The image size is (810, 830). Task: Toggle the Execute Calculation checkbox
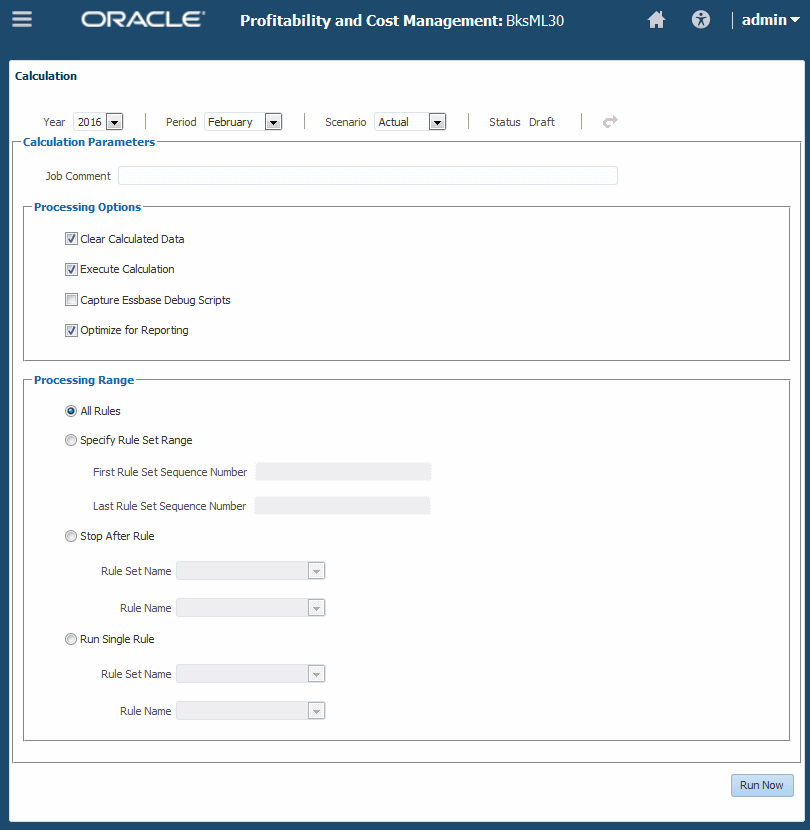coord(71,269)
